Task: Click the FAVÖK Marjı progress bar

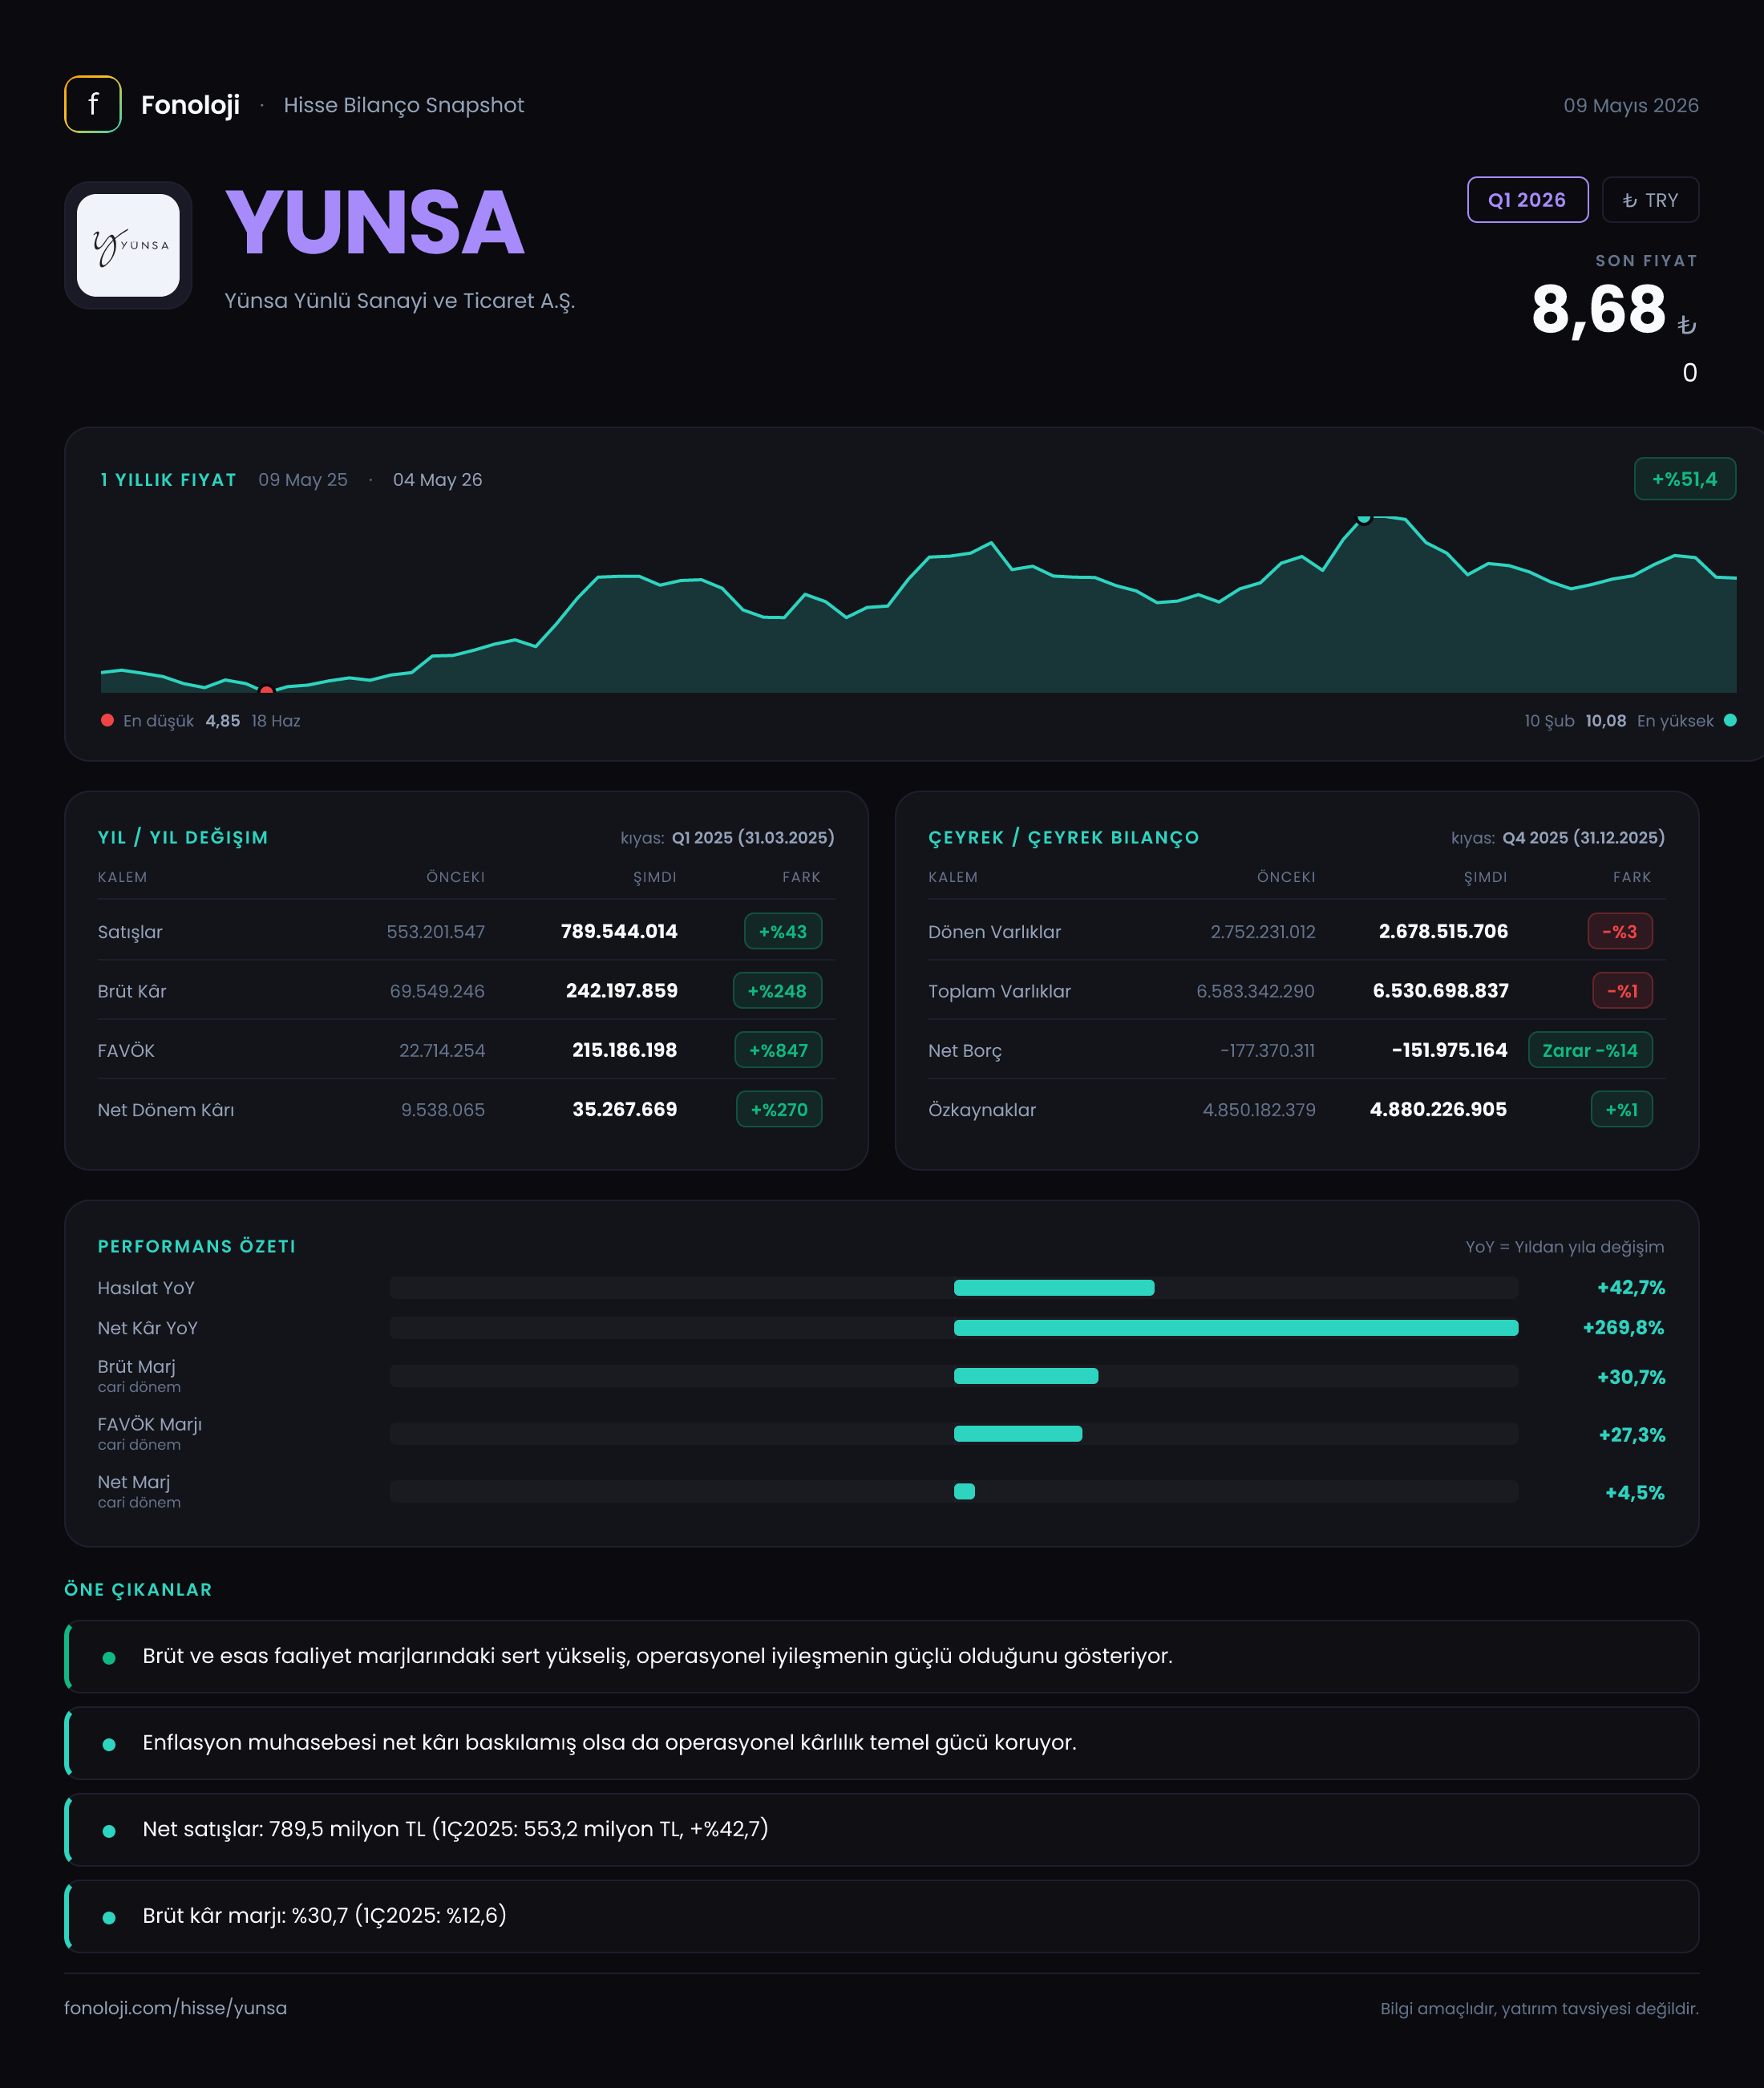Action: coord(954,1434)
